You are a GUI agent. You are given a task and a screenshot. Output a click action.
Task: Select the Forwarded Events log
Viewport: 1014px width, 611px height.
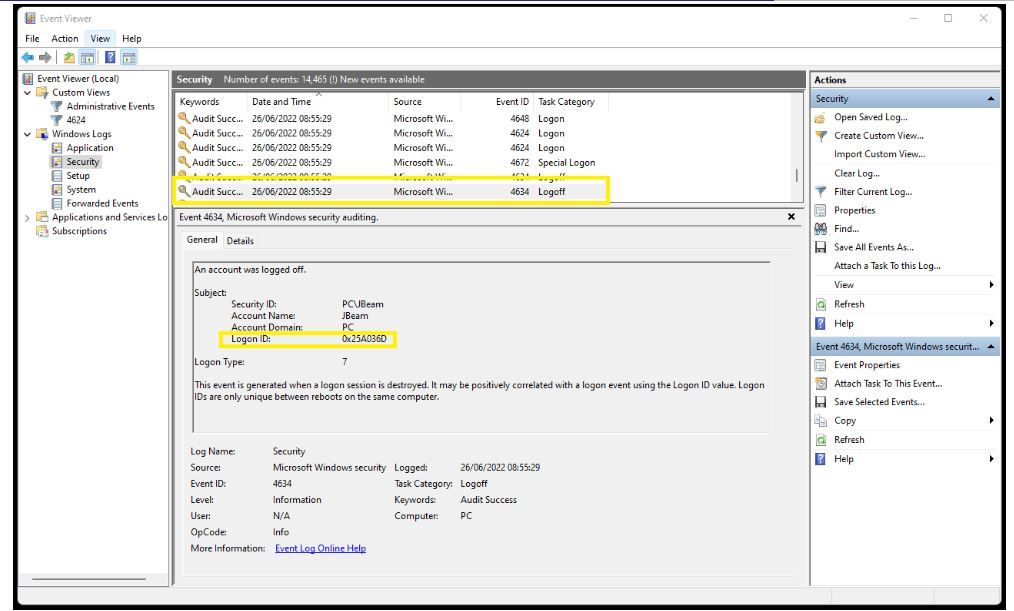pyautogui.click(x=102, y=204)
